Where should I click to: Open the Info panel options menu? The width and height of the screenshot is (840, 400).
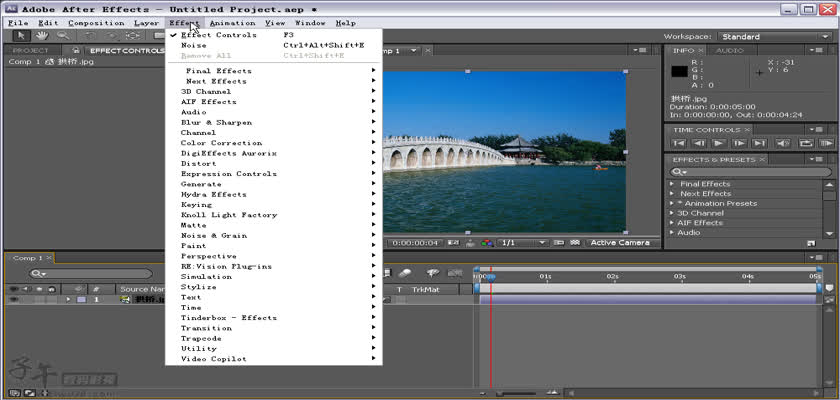click(x=815, y=50)
